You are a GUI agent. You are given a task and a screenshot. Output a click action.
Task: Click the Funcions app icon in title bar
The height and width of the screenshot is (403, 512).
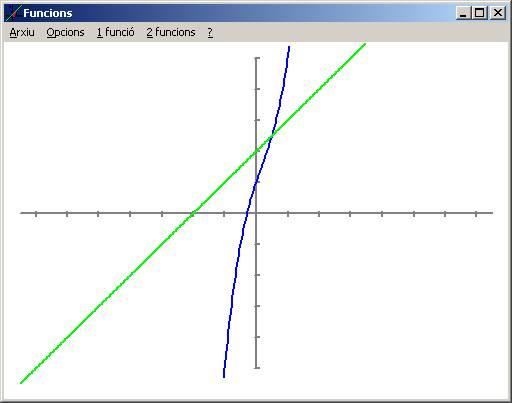(x=14, y=13)
